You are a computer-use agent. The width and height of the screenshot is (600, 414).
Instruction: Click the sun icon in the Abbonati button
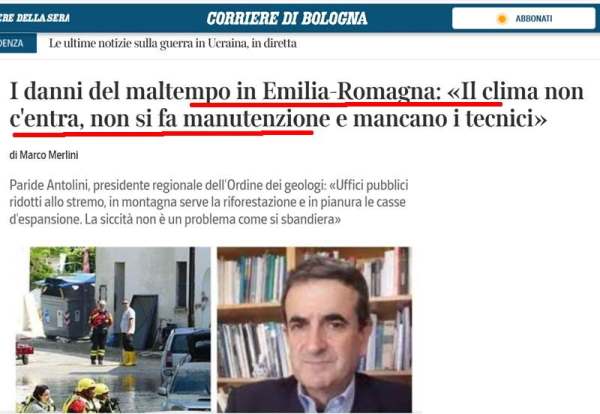[x=502, y=19]
